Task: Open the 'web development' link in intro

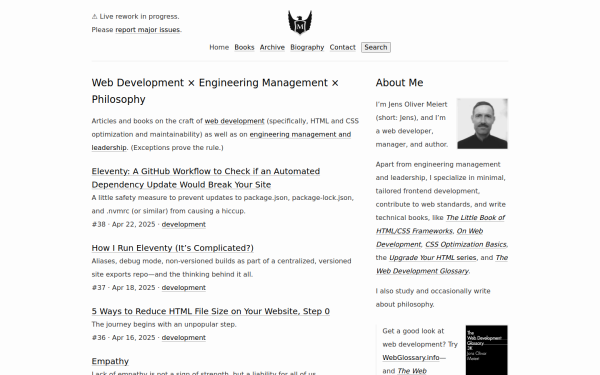Action: pyautogui.click(x=235, y=121)
